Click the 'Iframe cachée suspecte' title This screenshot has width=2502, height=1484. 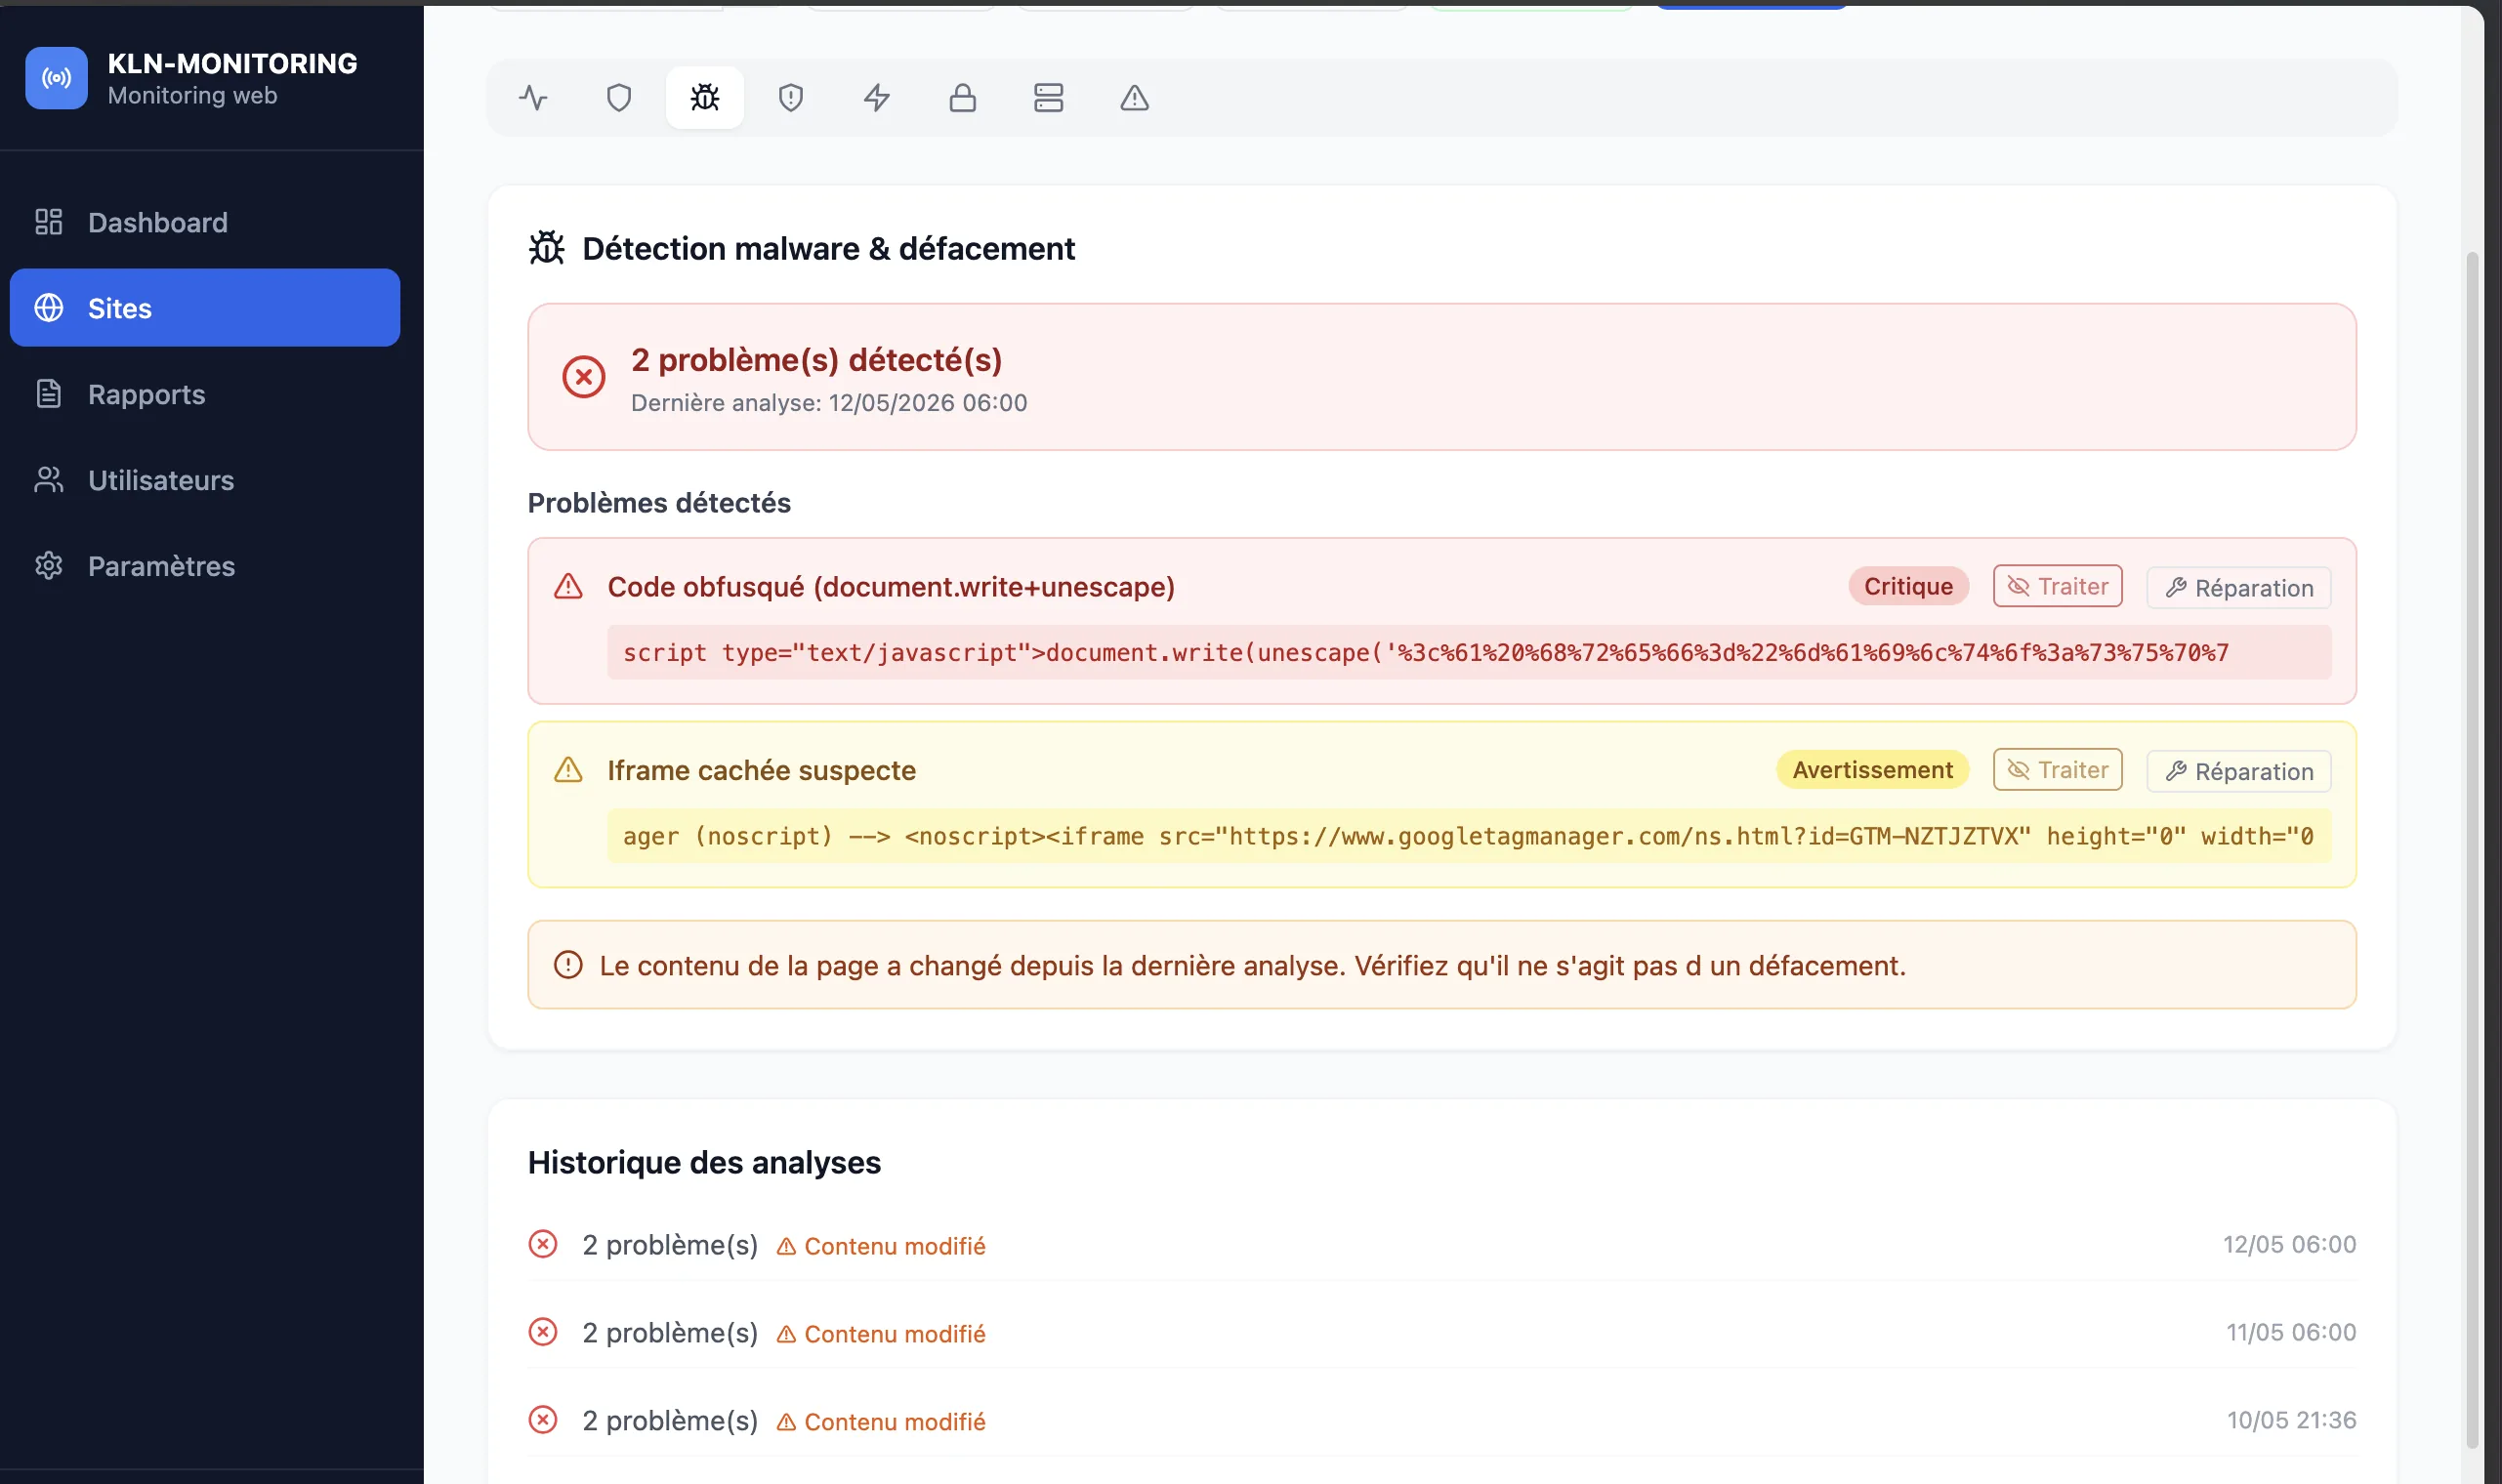(761, 771)
